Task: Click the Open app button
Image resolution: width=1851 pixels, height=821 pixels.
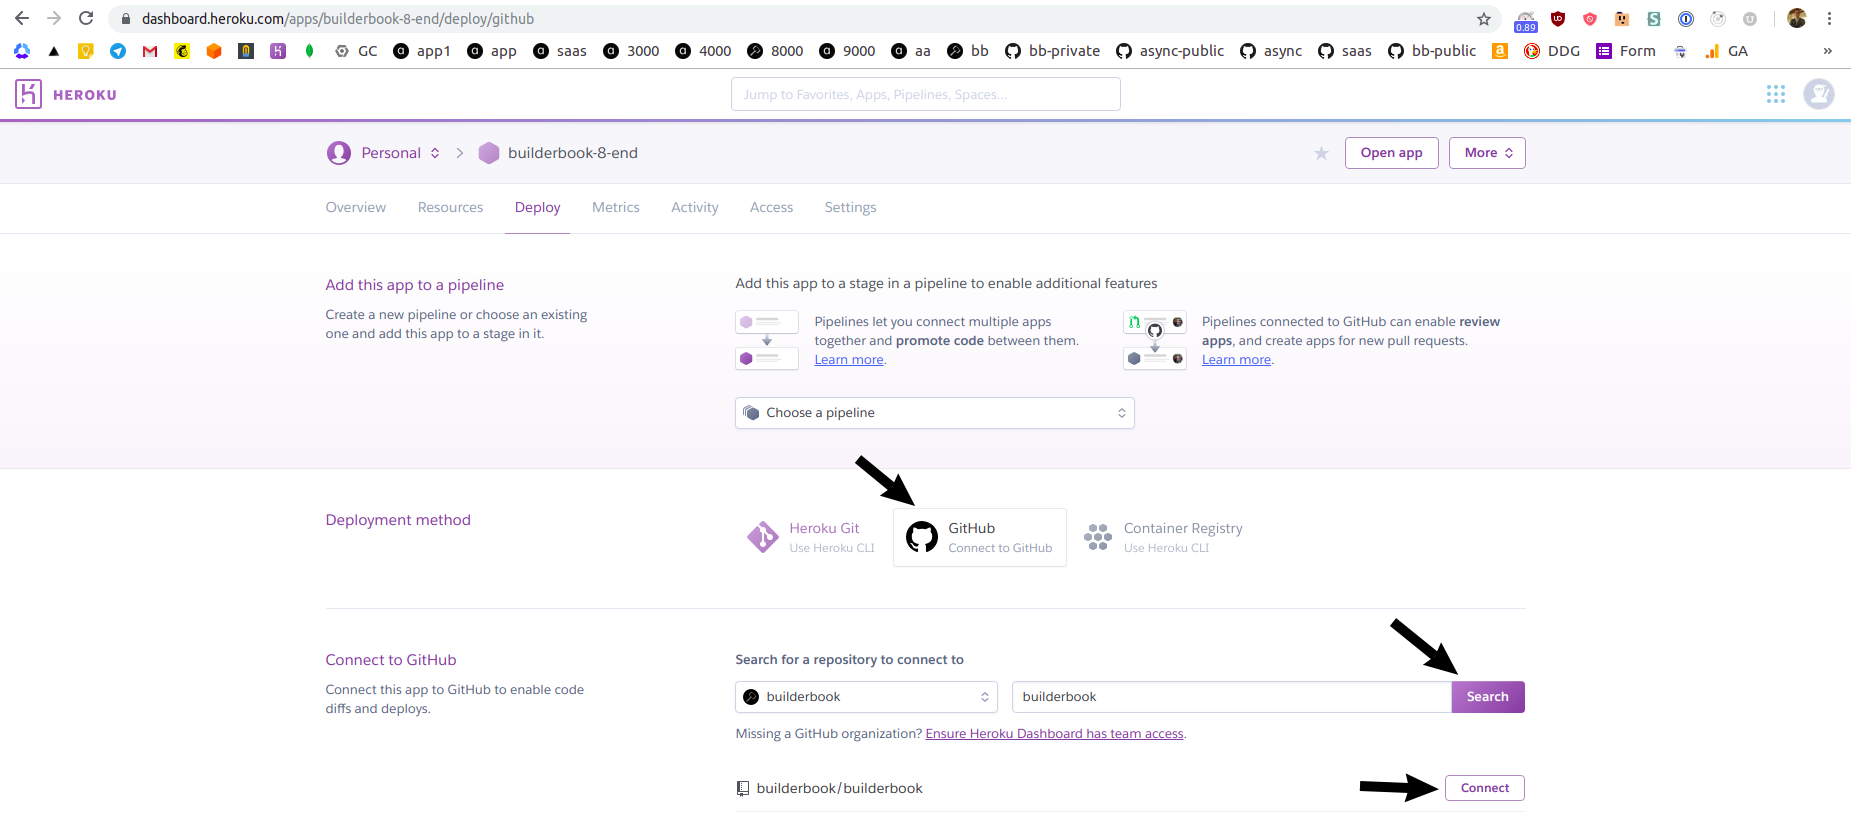Action: click(x=1391, y=153)
